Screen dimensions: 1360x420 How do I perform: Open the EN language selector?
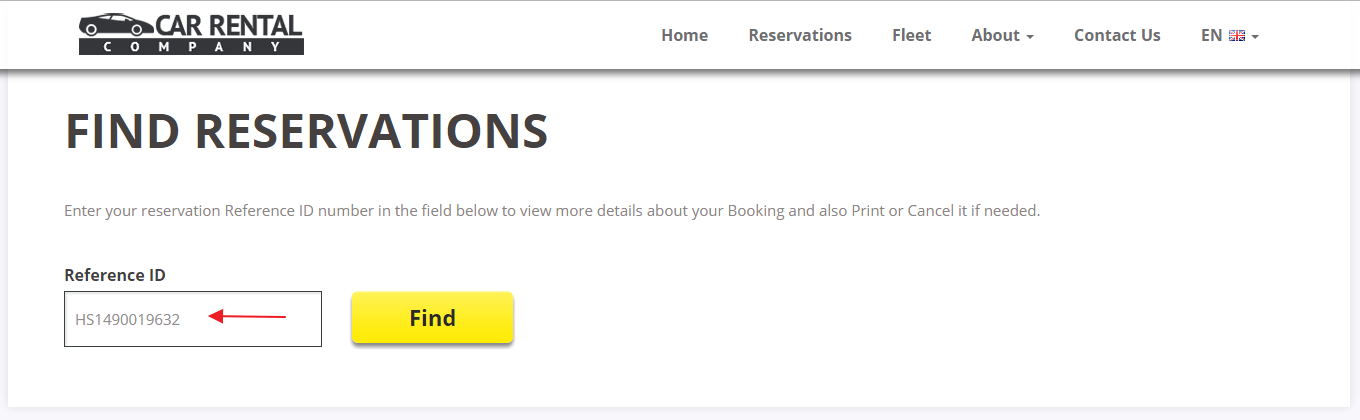[x=1230, y=35]
